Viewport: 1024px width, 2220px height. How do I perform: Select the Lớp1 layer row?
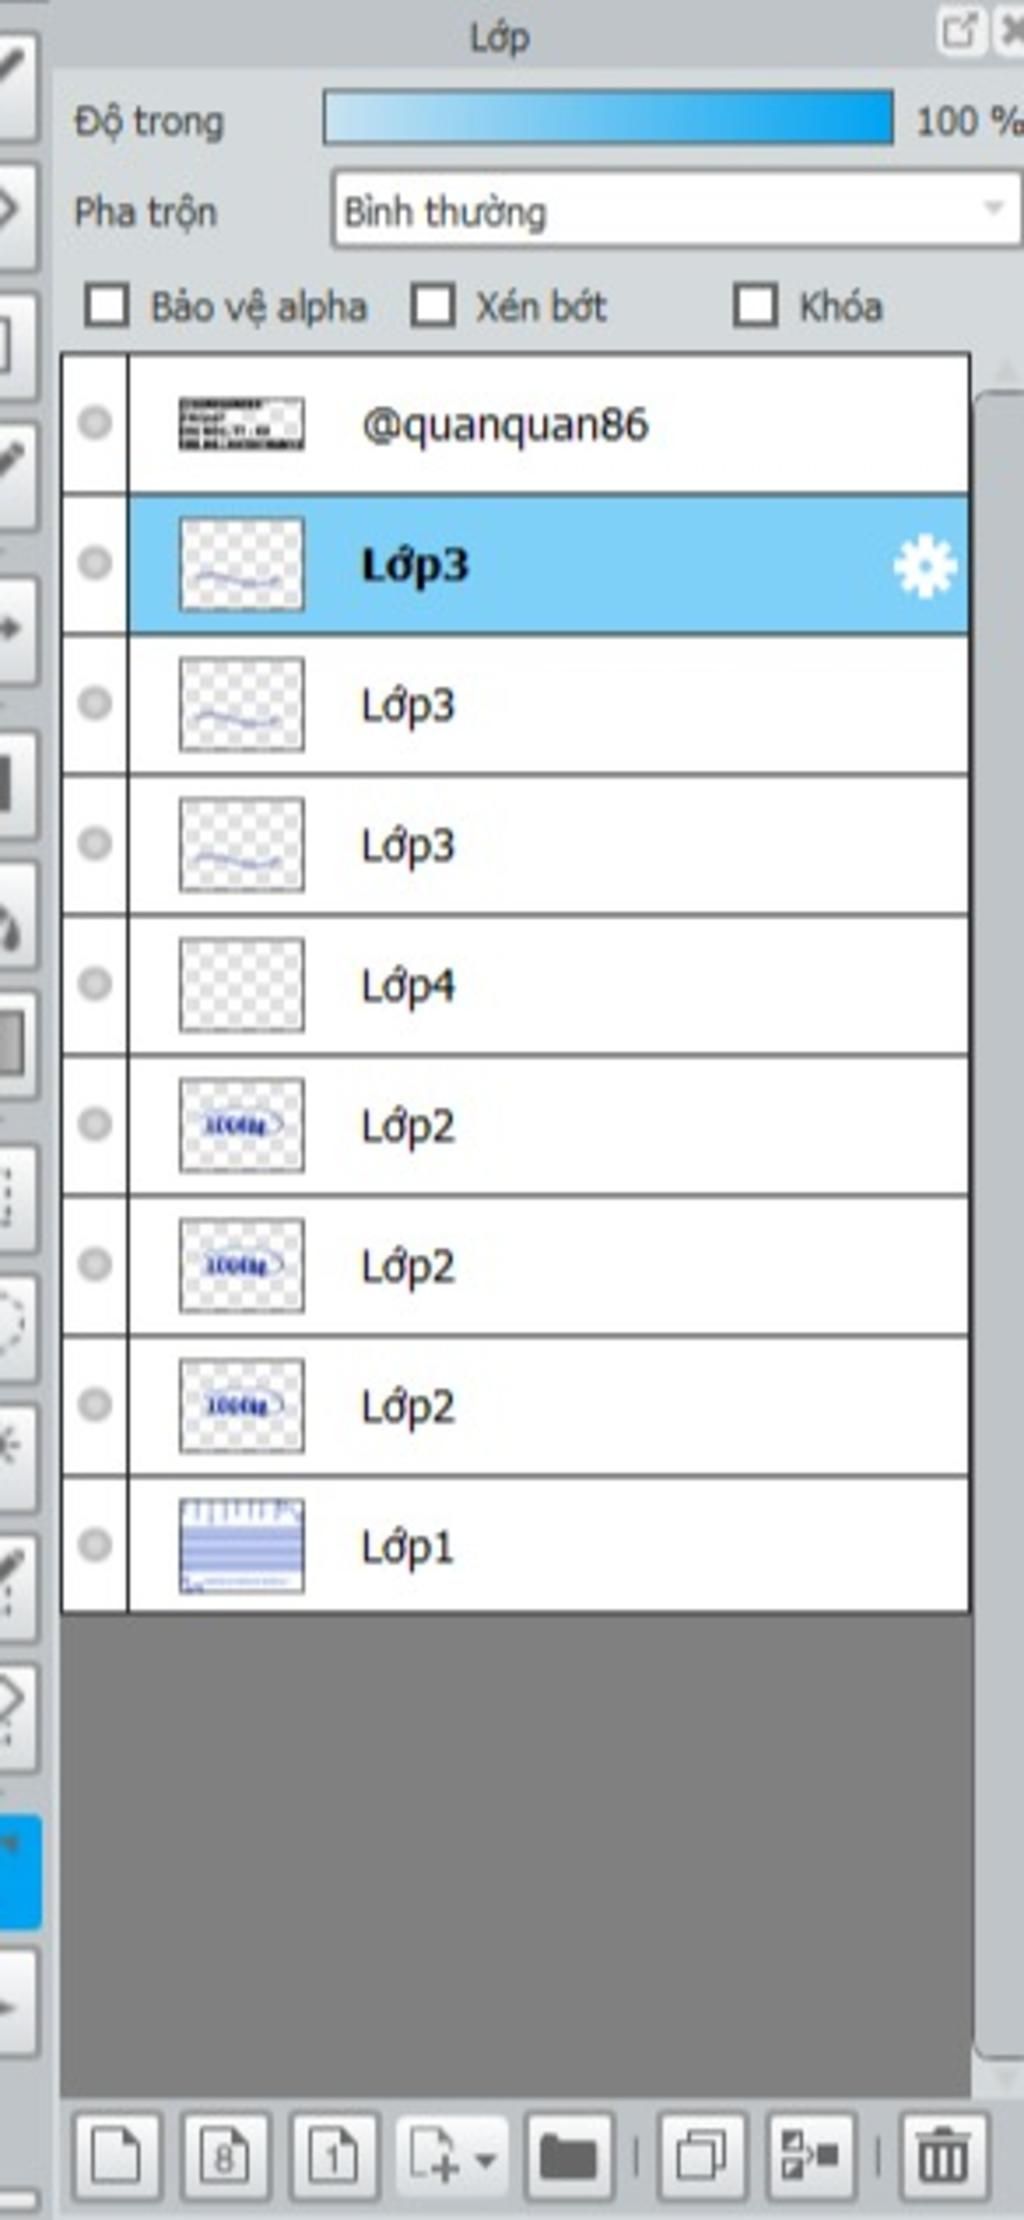tap(548, 1545)
